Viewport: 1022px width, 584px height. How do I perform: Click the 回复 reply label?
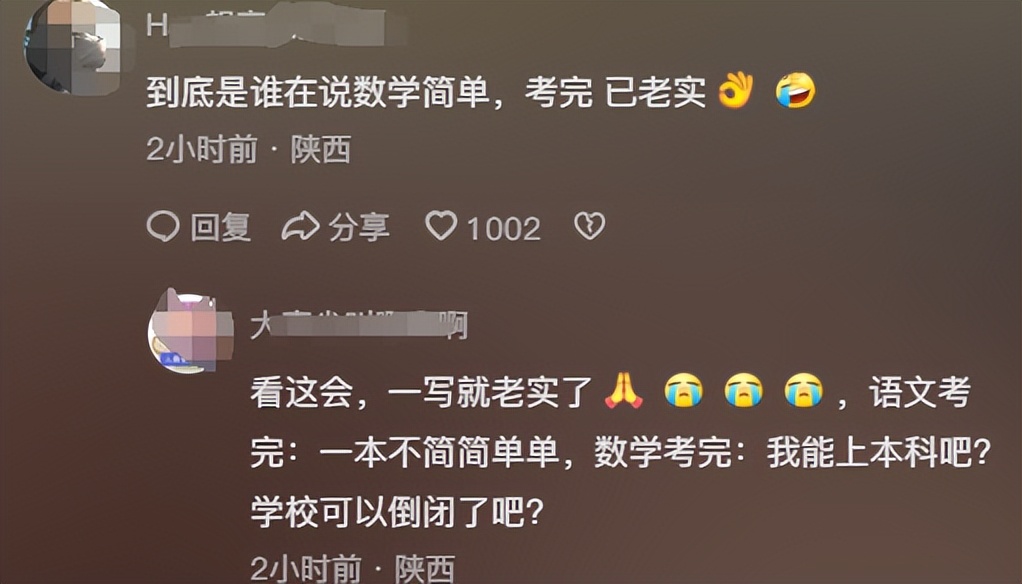point(220,227)
